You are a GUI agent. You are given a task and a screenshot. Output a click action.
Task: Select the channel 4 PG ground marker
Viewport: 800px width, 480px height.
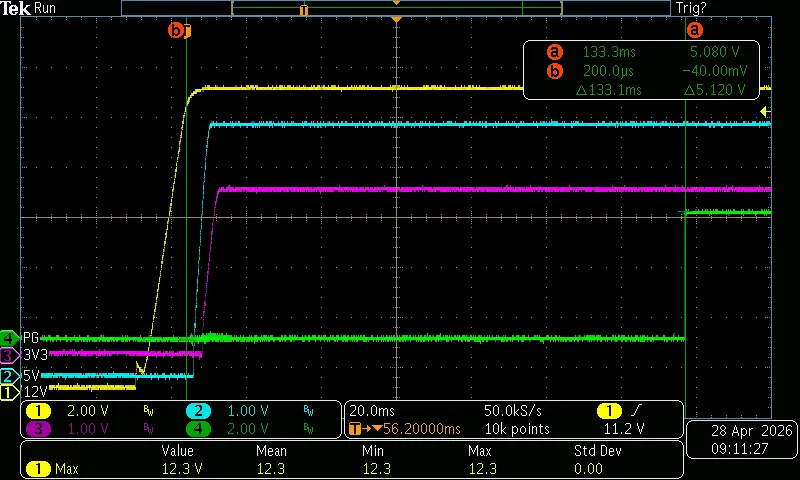(x=9, y=338)
